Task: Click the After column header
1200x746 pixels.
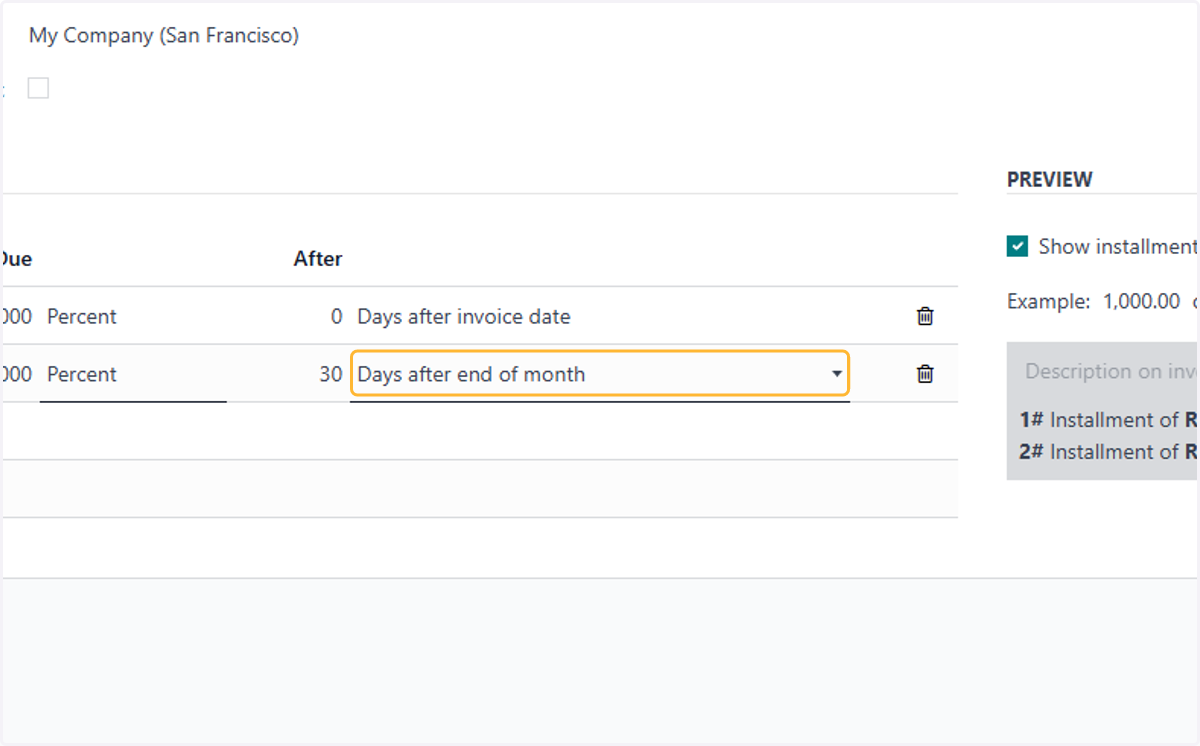Action: [x=318, y=258]
